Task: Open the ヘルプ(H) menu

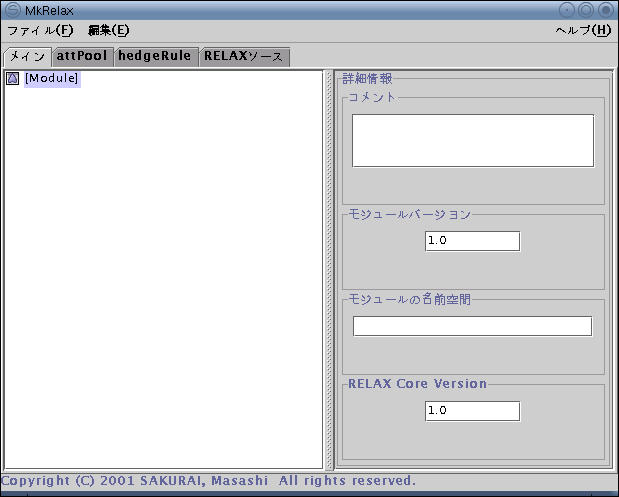Action: point(582,30)
